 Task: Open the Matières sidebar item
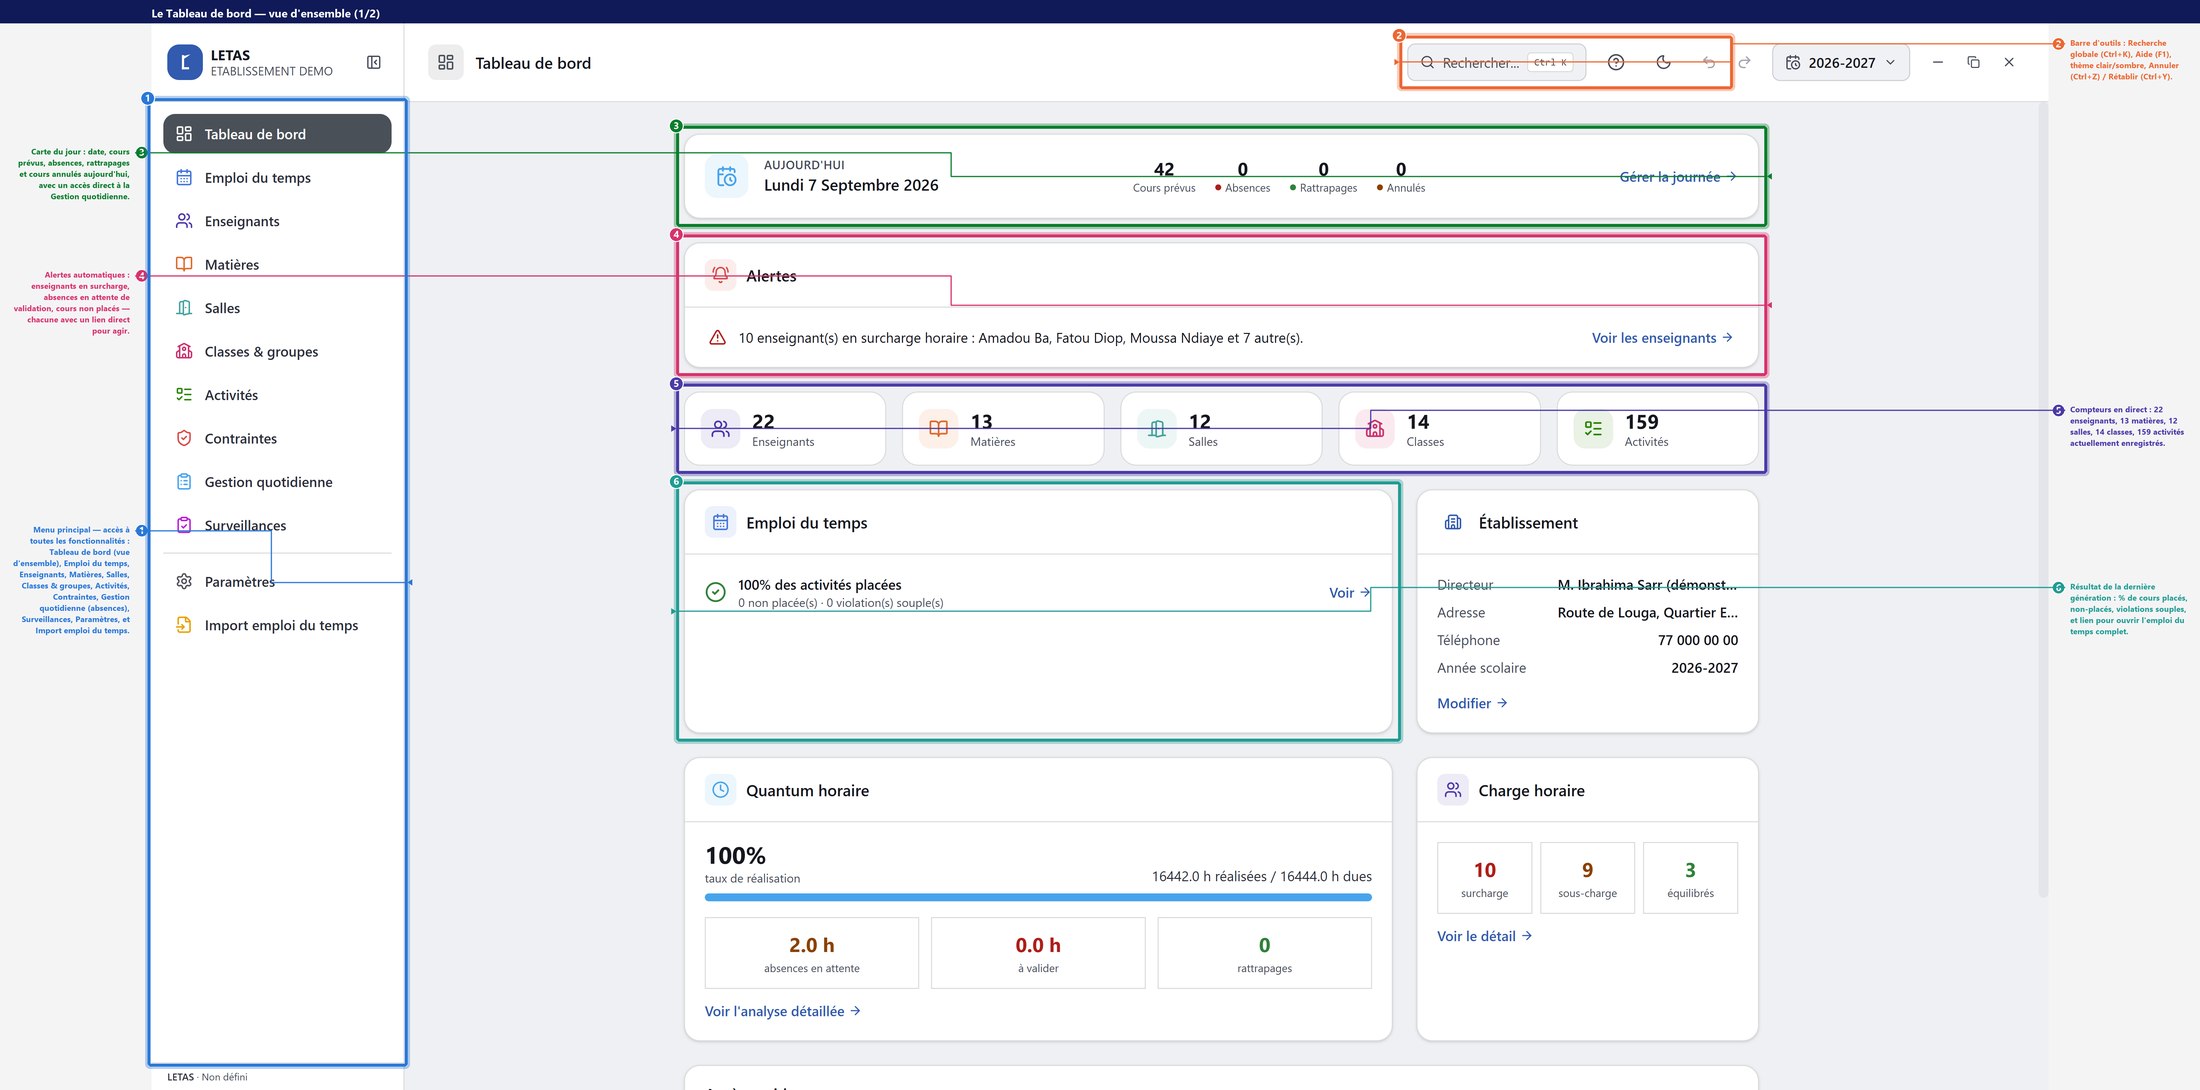(277, 264)
